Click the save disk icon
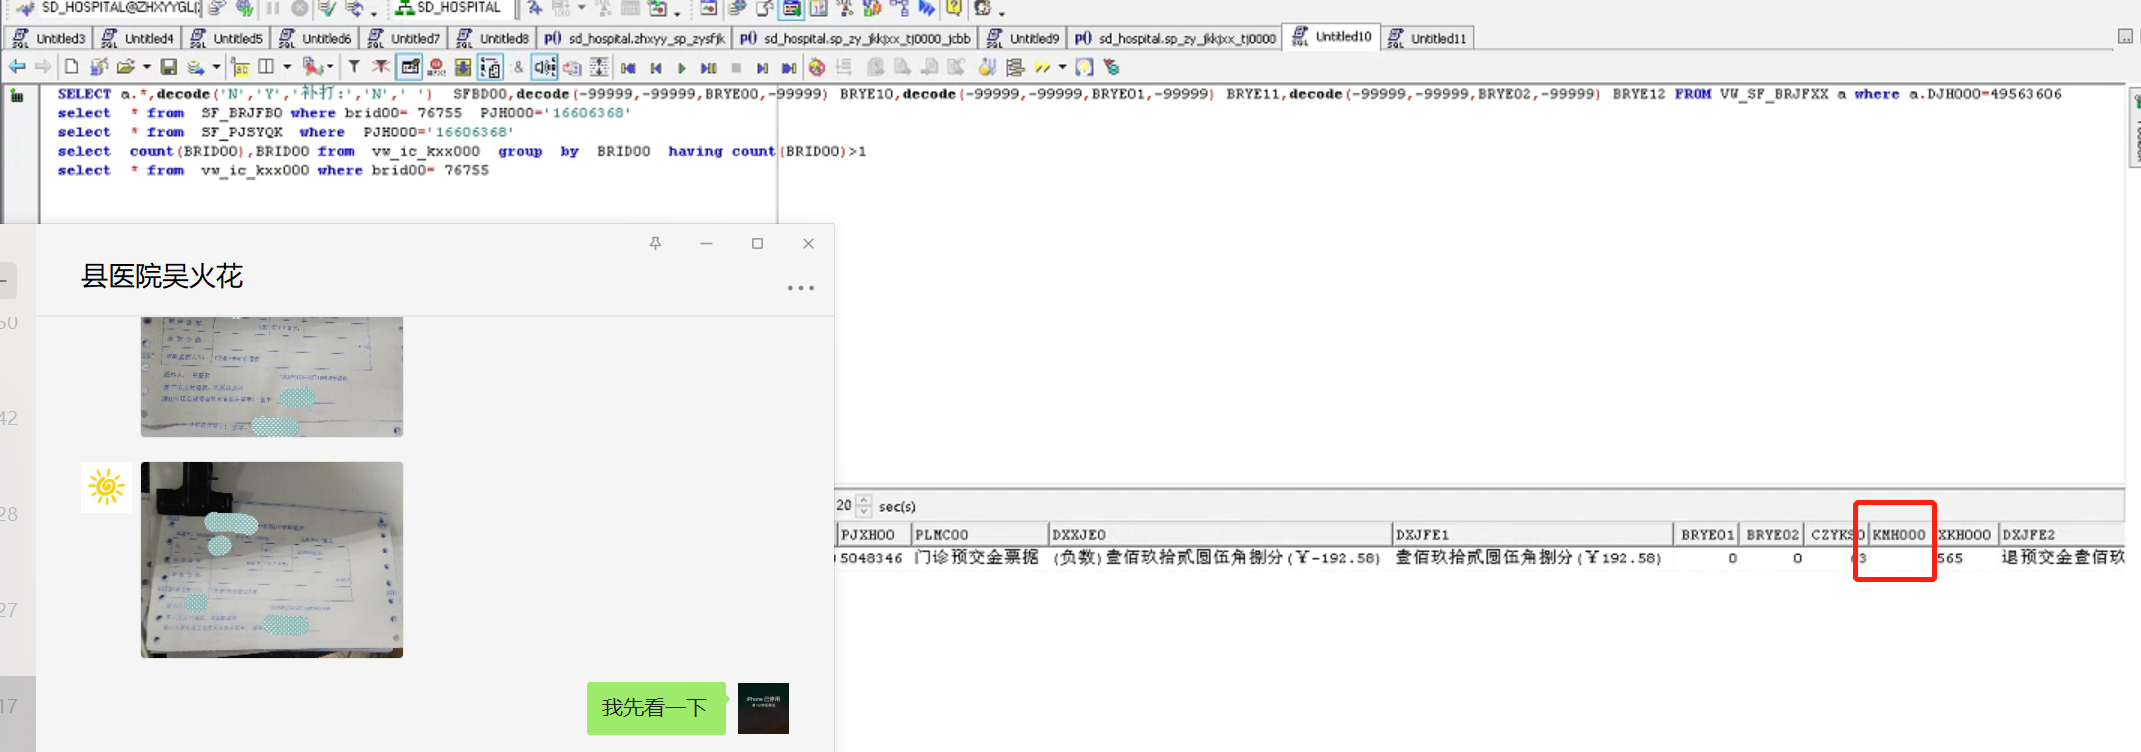The height and width of the screenshot is (752, 2141). click(x=169, y=67)
